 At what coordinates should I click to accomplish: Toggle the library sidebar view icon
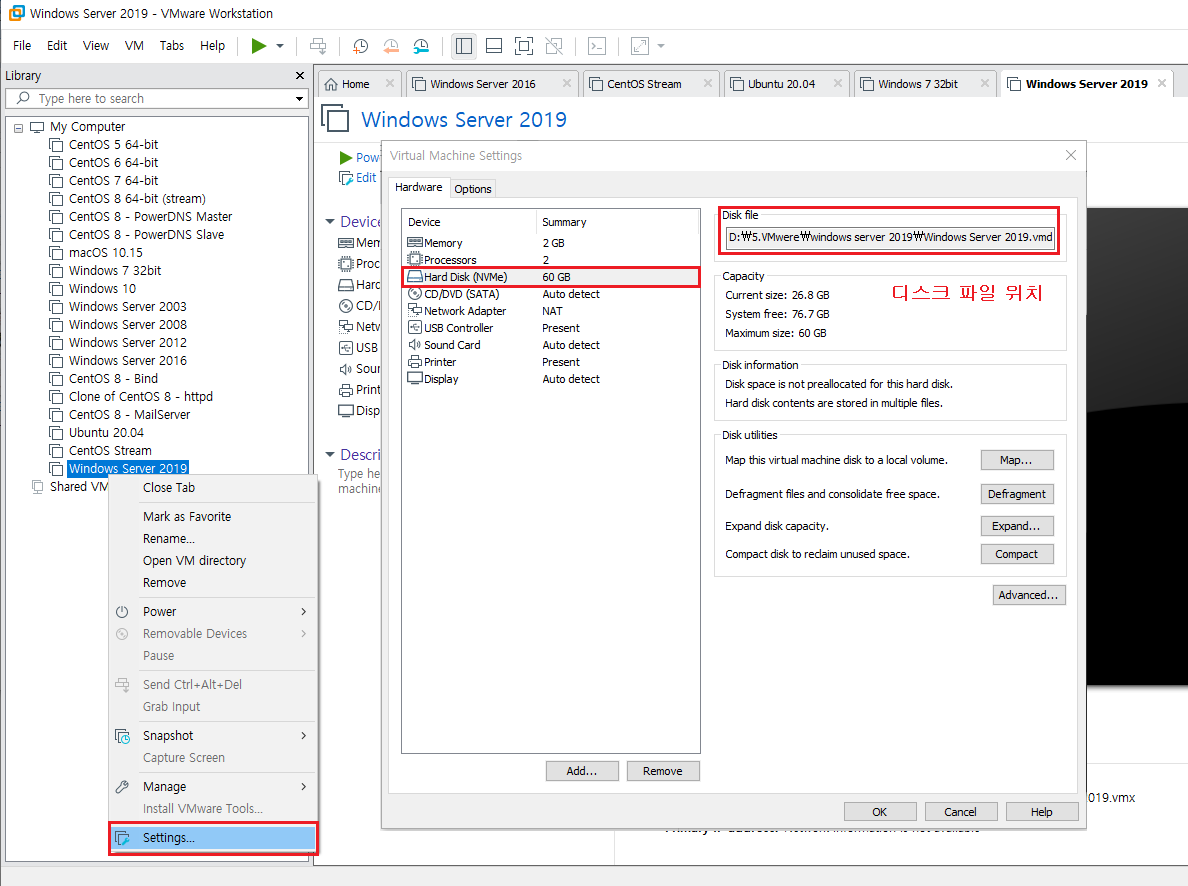[464, 46]
